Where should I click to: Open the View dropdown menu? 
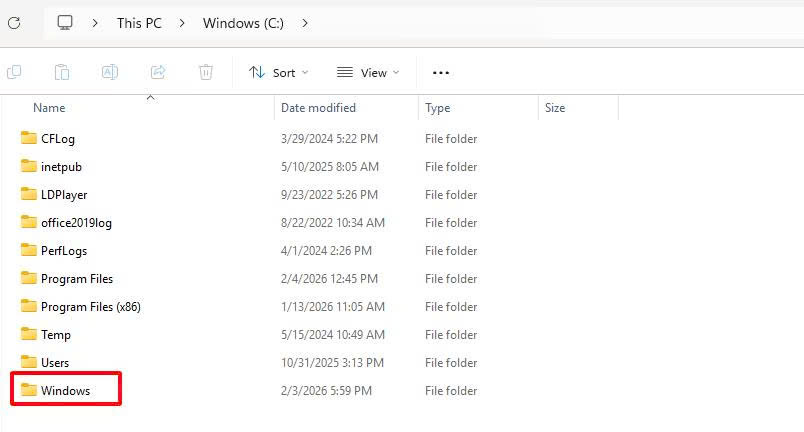[368, 72]
